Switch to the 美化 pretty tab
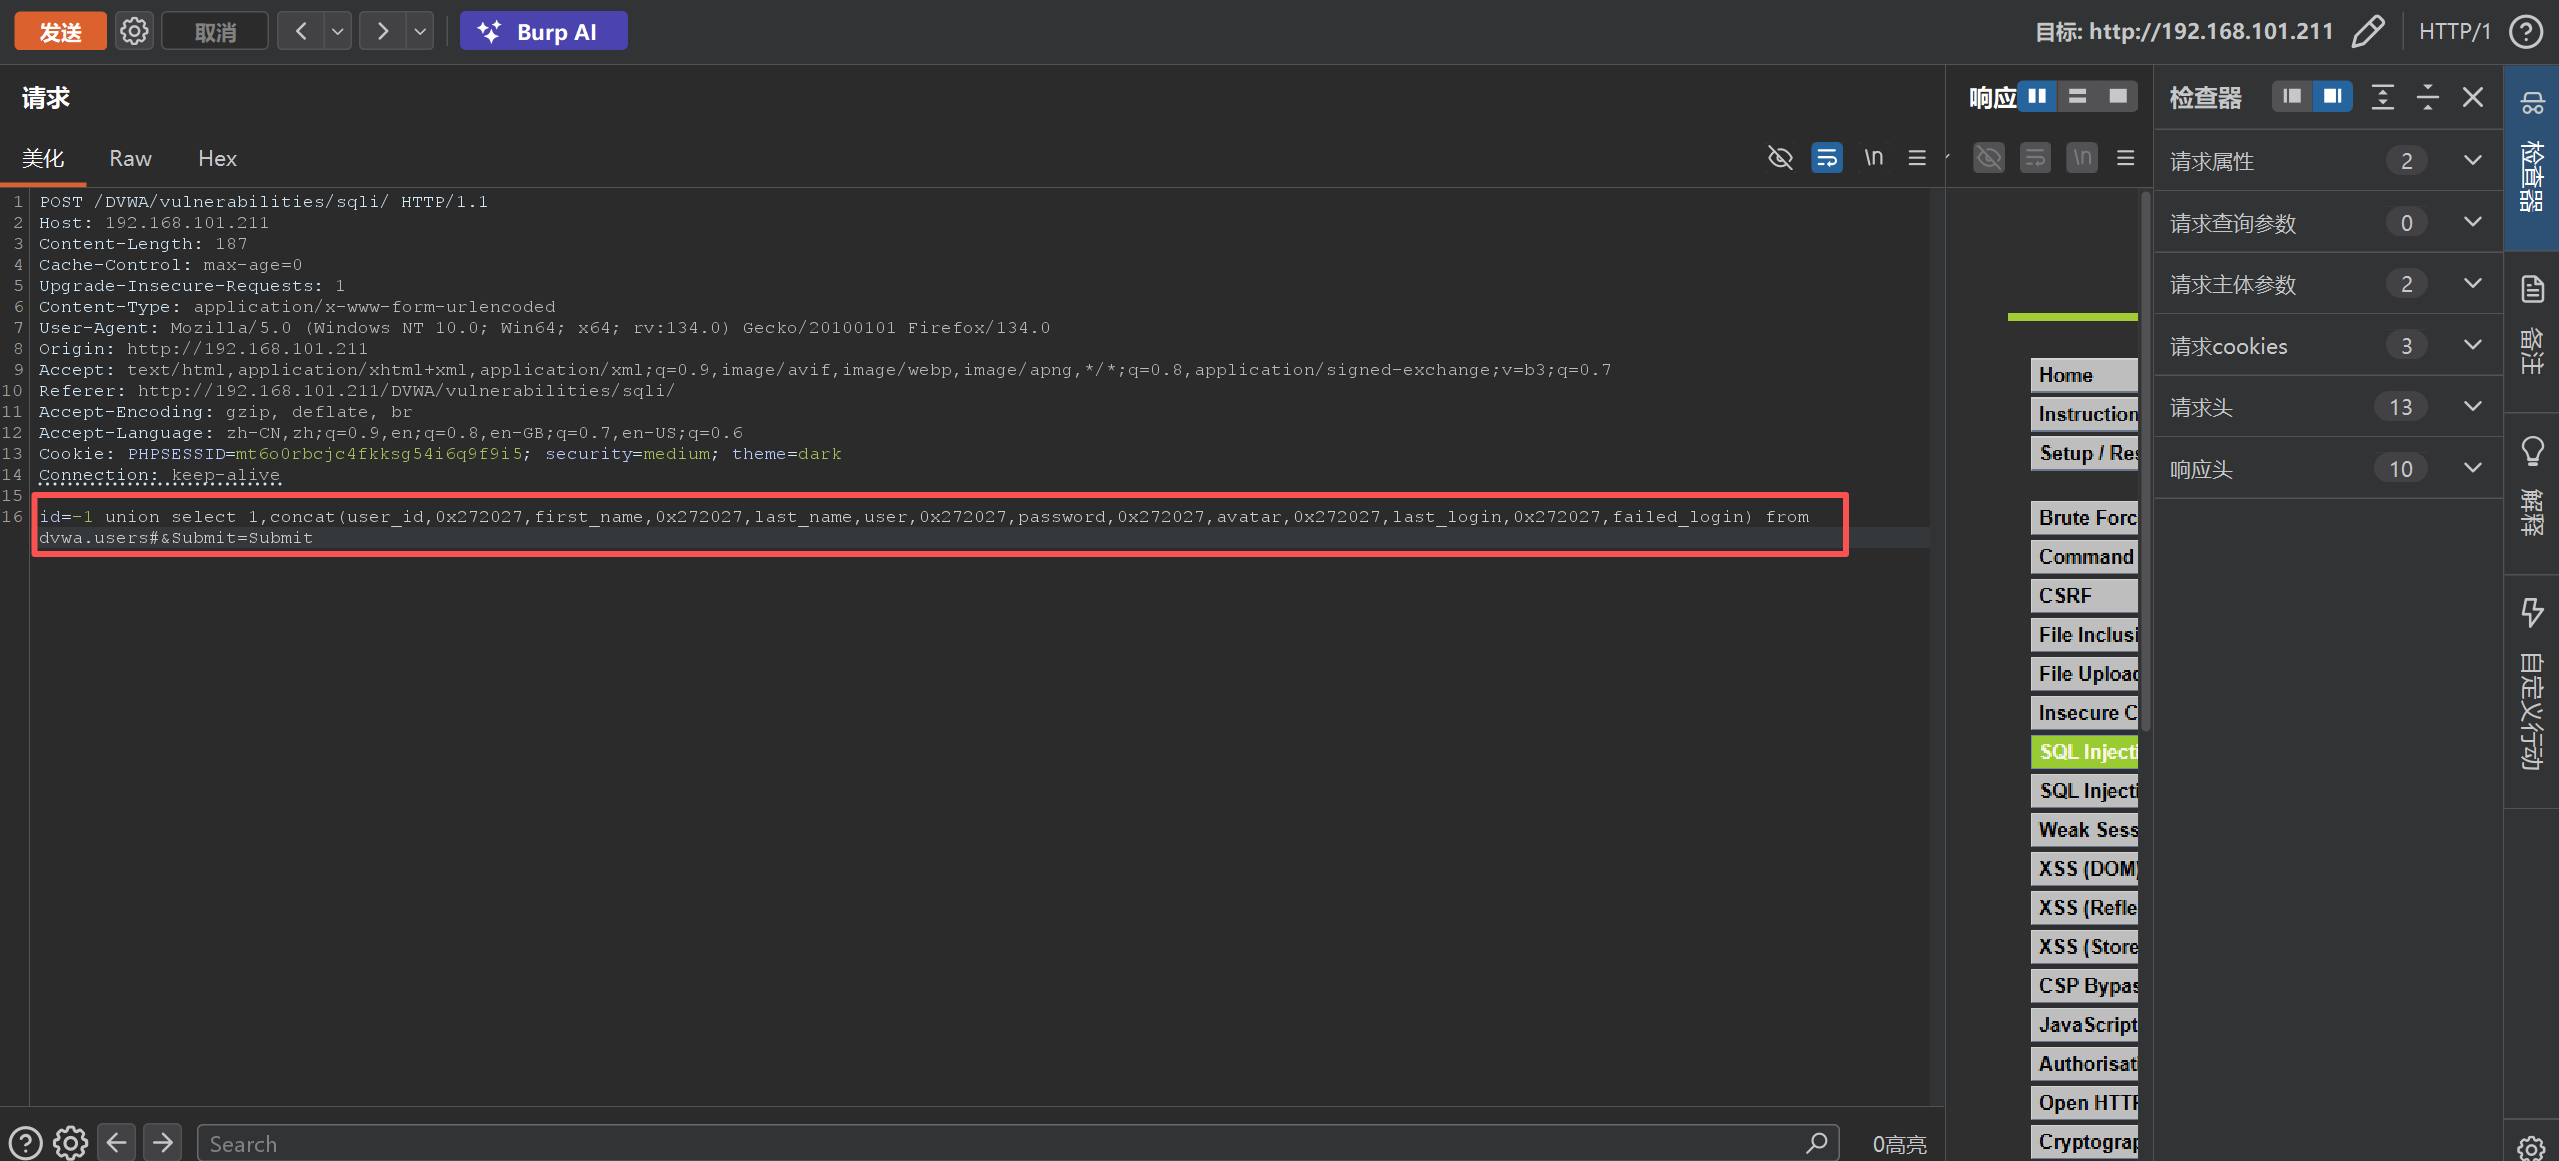2559x1161 pixels. coord(43,158)
